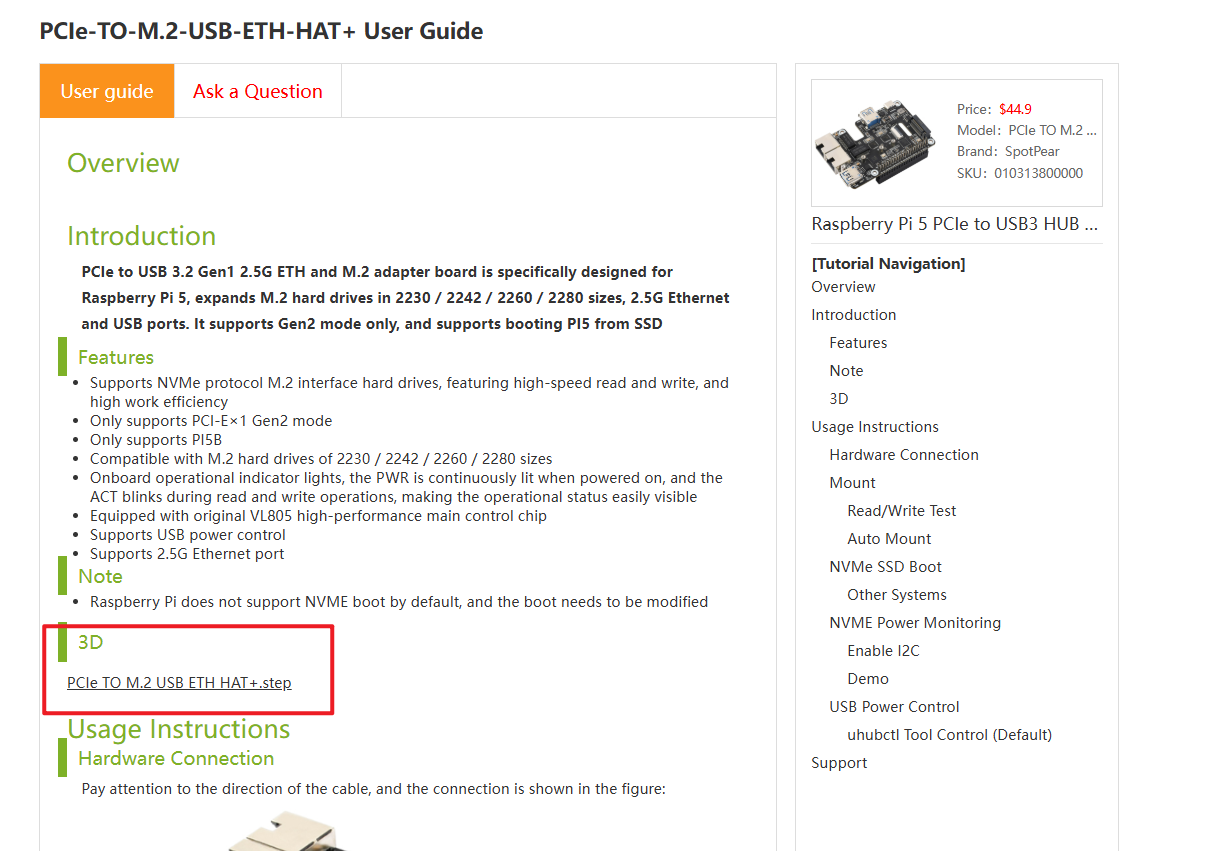Image resolution: width=1227 pixels, height=851 pixels.
Task: Open Usage Instructions from the navigation list
Action: (875, 427)
